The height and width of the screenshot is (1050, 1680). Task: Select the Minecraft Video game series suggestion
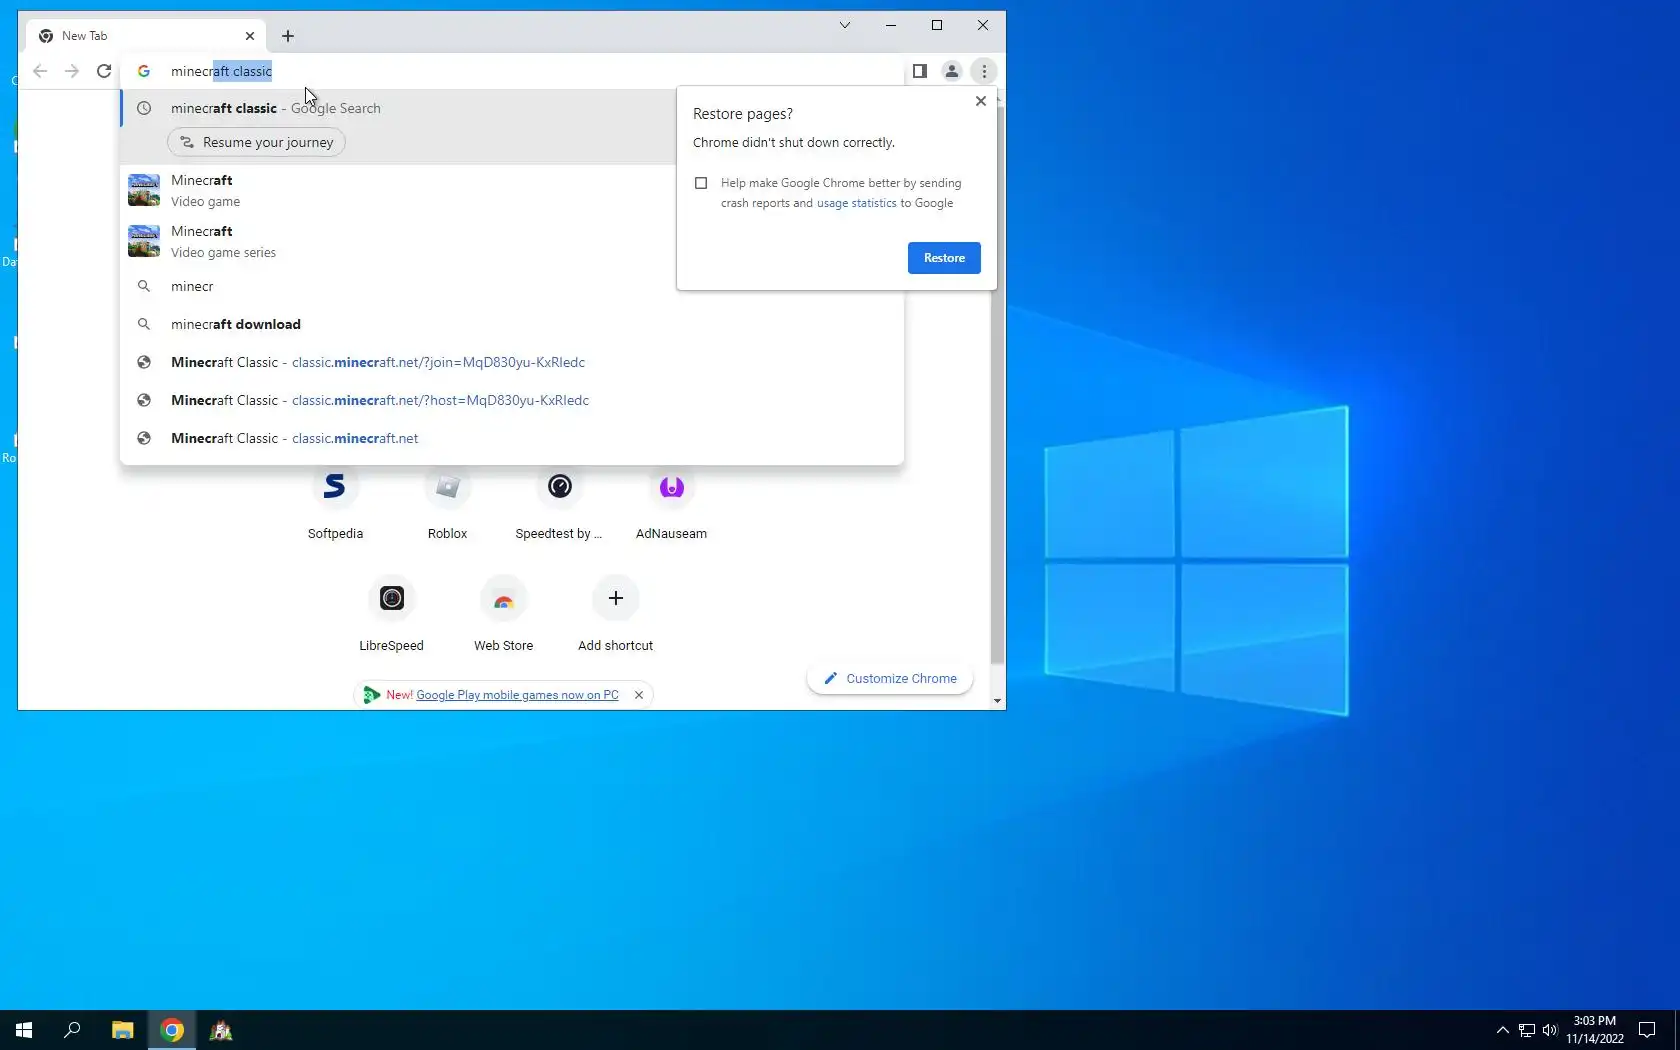click(x=398, y=241)
